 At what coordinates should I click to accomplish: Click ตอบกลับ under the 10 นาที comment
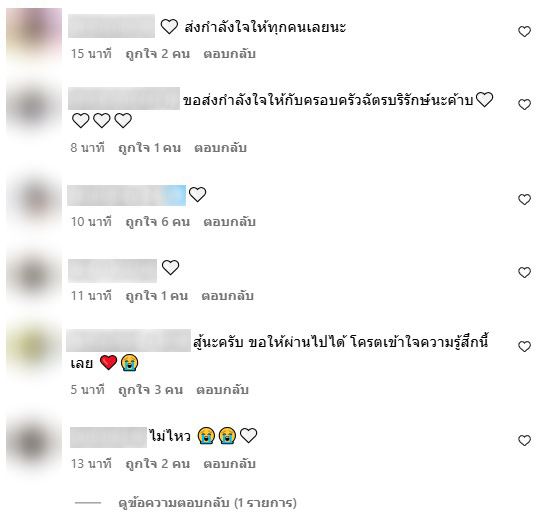(230, 222)
